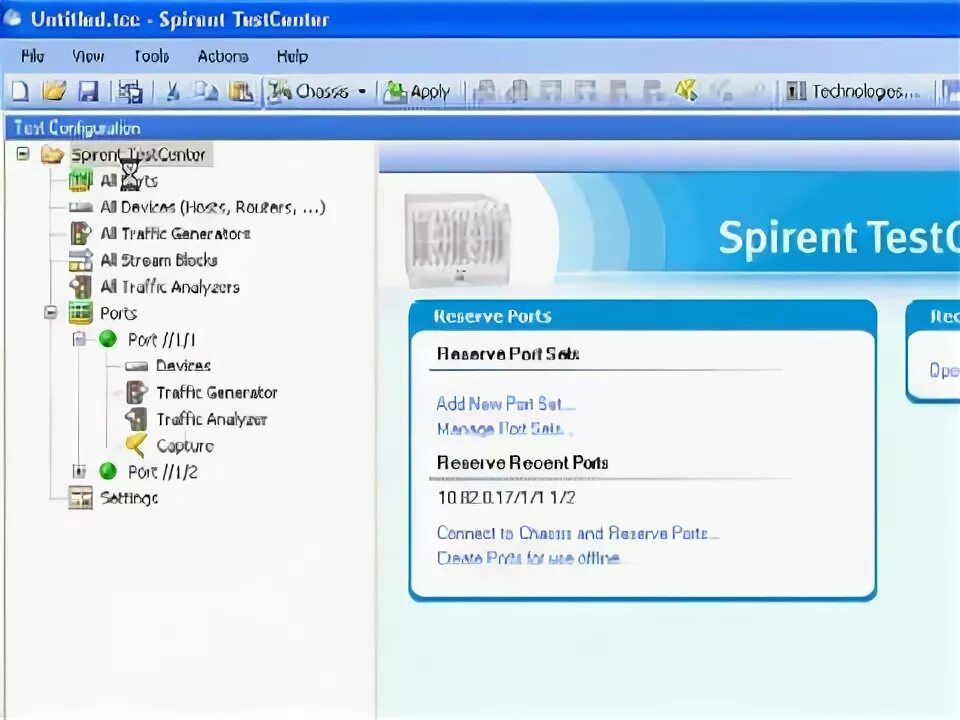The width and height of the screenshot is (960, 720).
Task: Click the All Traffic Generators icon
Action: coord(80,233)
